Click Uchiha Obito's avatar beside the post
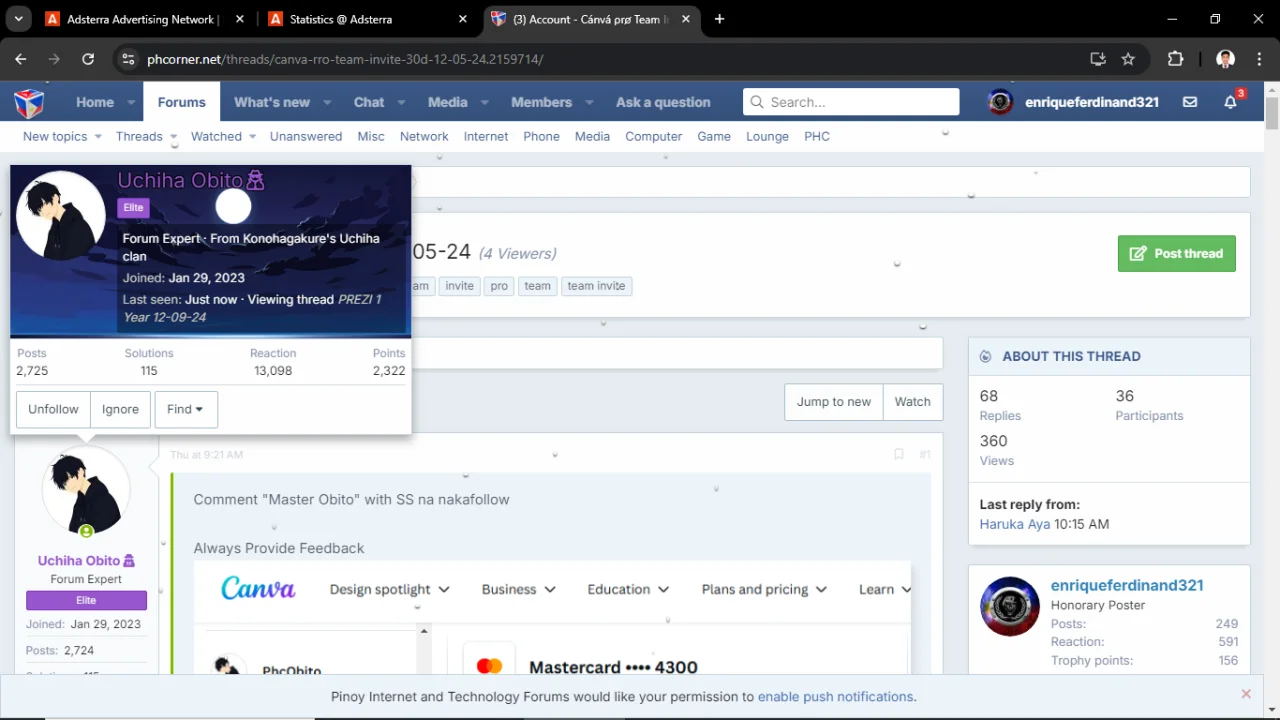The width and height of the screenshot is (1280, 720). (86, 490)
